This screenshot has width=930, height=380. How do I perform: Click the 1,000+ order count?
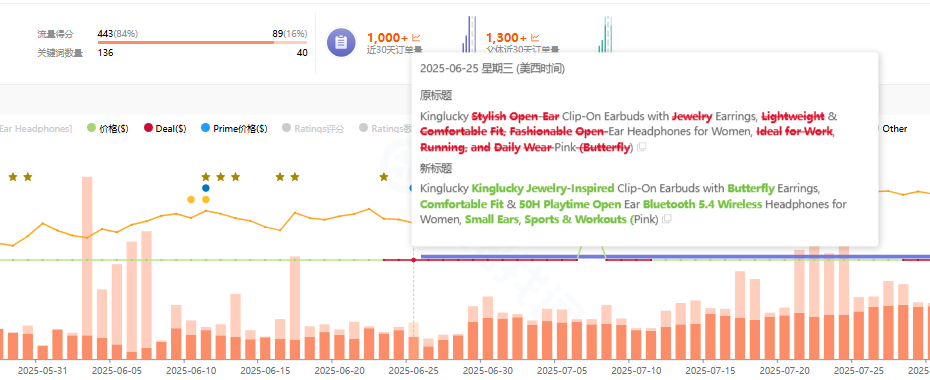[x=388, y=37]
